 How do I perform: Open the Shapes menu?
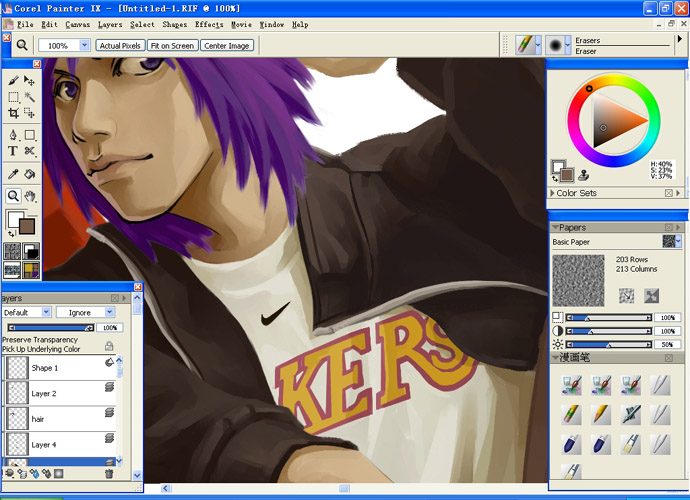(x=175, y=25)
